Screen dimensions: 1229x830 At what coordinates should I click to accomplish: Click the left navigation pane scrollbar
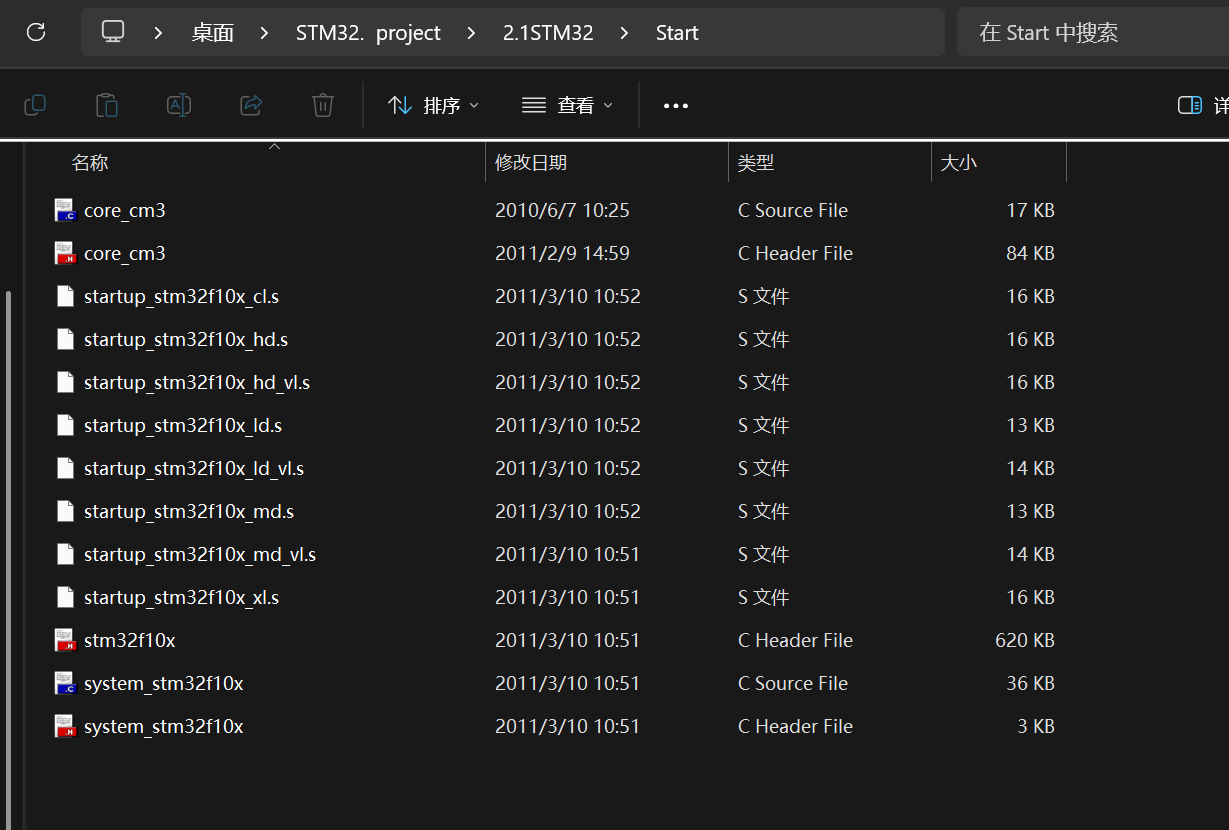(x=10, y=560)
